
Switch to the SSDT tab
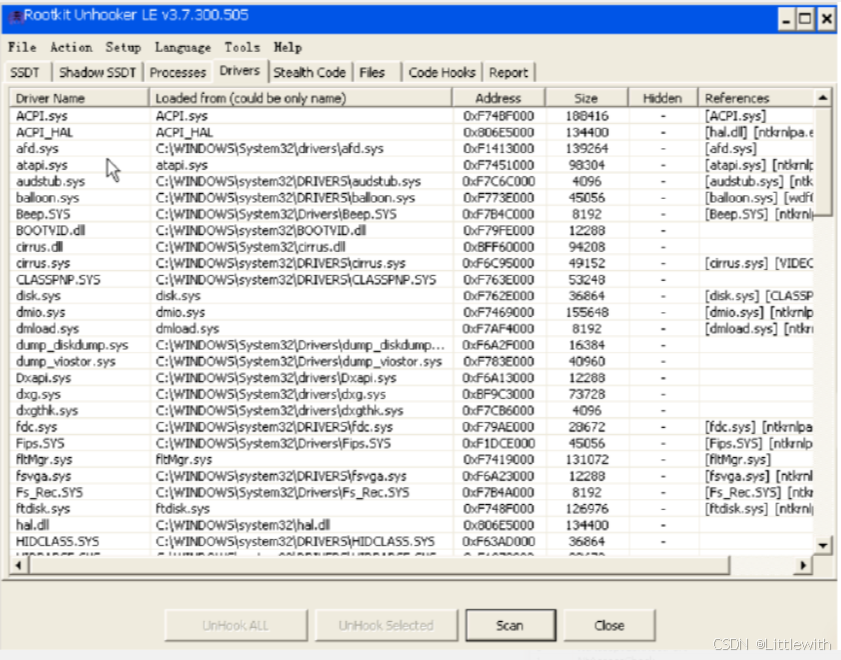[x=25, y=72]
